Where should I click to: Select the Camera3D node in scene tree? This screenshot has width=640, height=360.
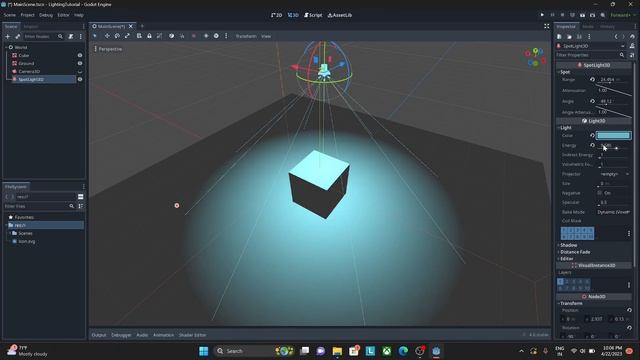[29, 71]
